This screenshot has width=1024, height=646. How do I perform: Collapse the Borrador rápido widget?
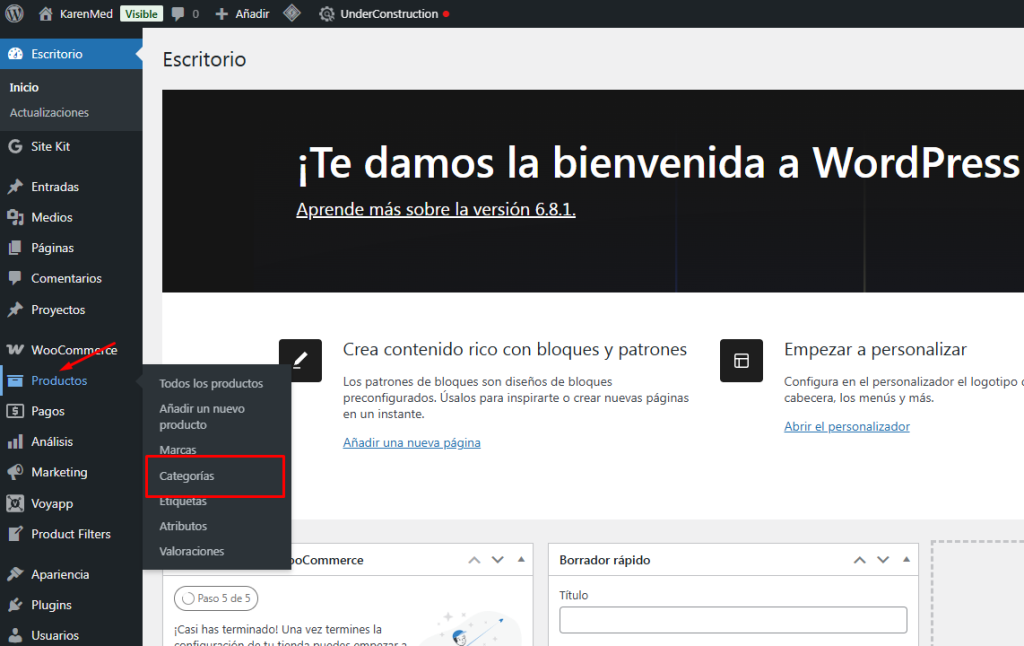click(x=906, y=560)
